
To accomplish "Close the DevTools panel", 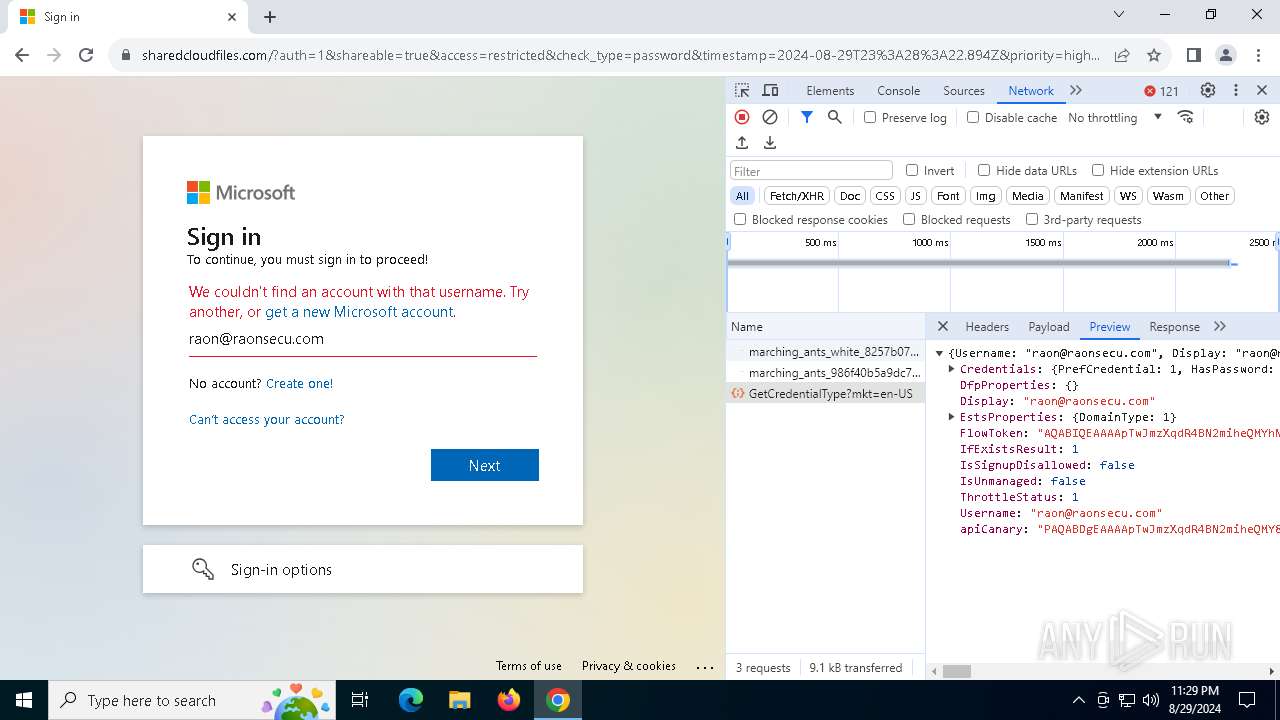I will tap(1262, 90).
